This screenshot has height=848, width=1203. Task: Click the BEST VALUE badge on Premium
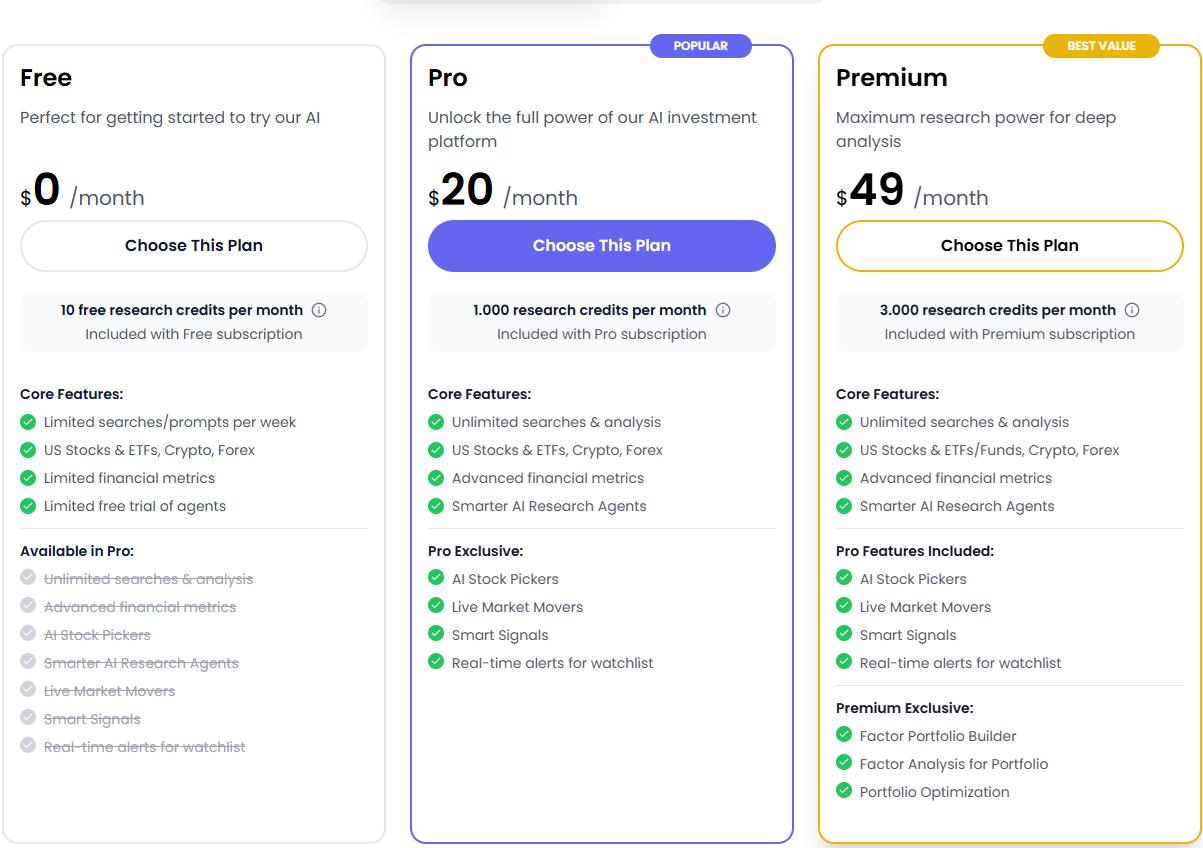coord(1101,45)
